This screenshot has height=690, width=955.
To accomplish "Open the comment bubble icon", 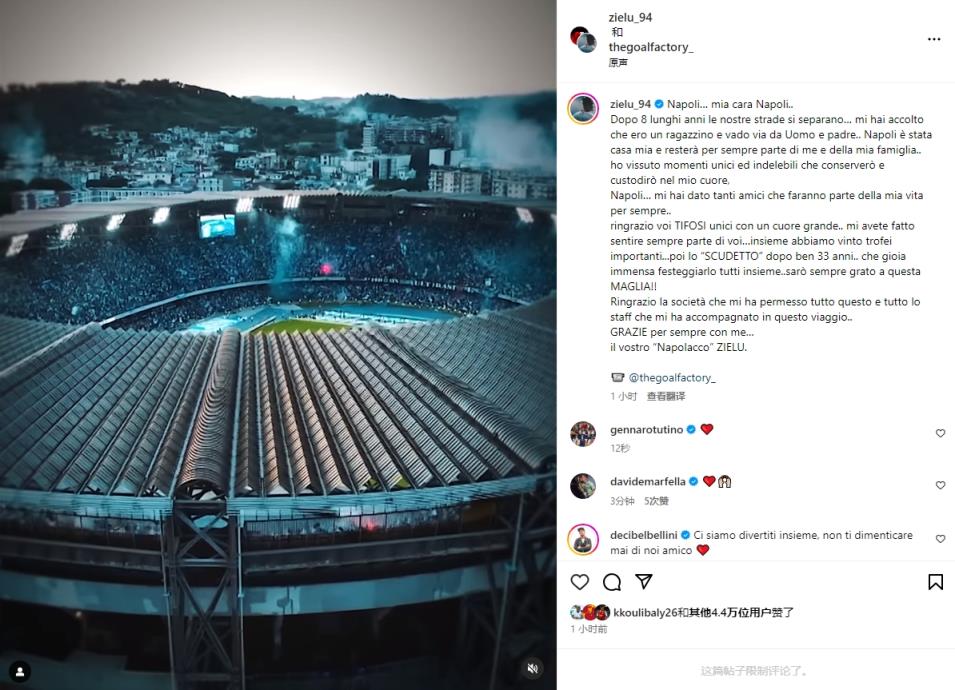I will tap(612, 582).
